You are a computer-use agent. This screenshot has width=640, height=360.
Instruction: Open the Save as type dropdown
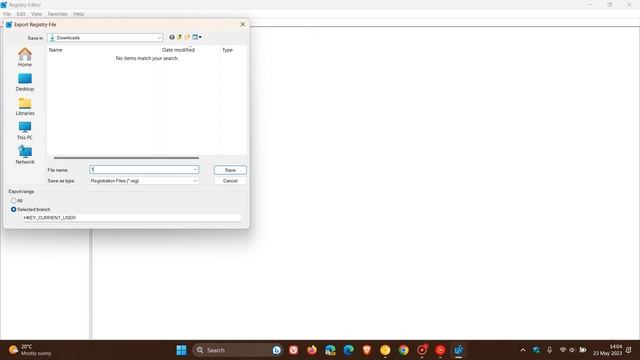[x=144, y=180]
